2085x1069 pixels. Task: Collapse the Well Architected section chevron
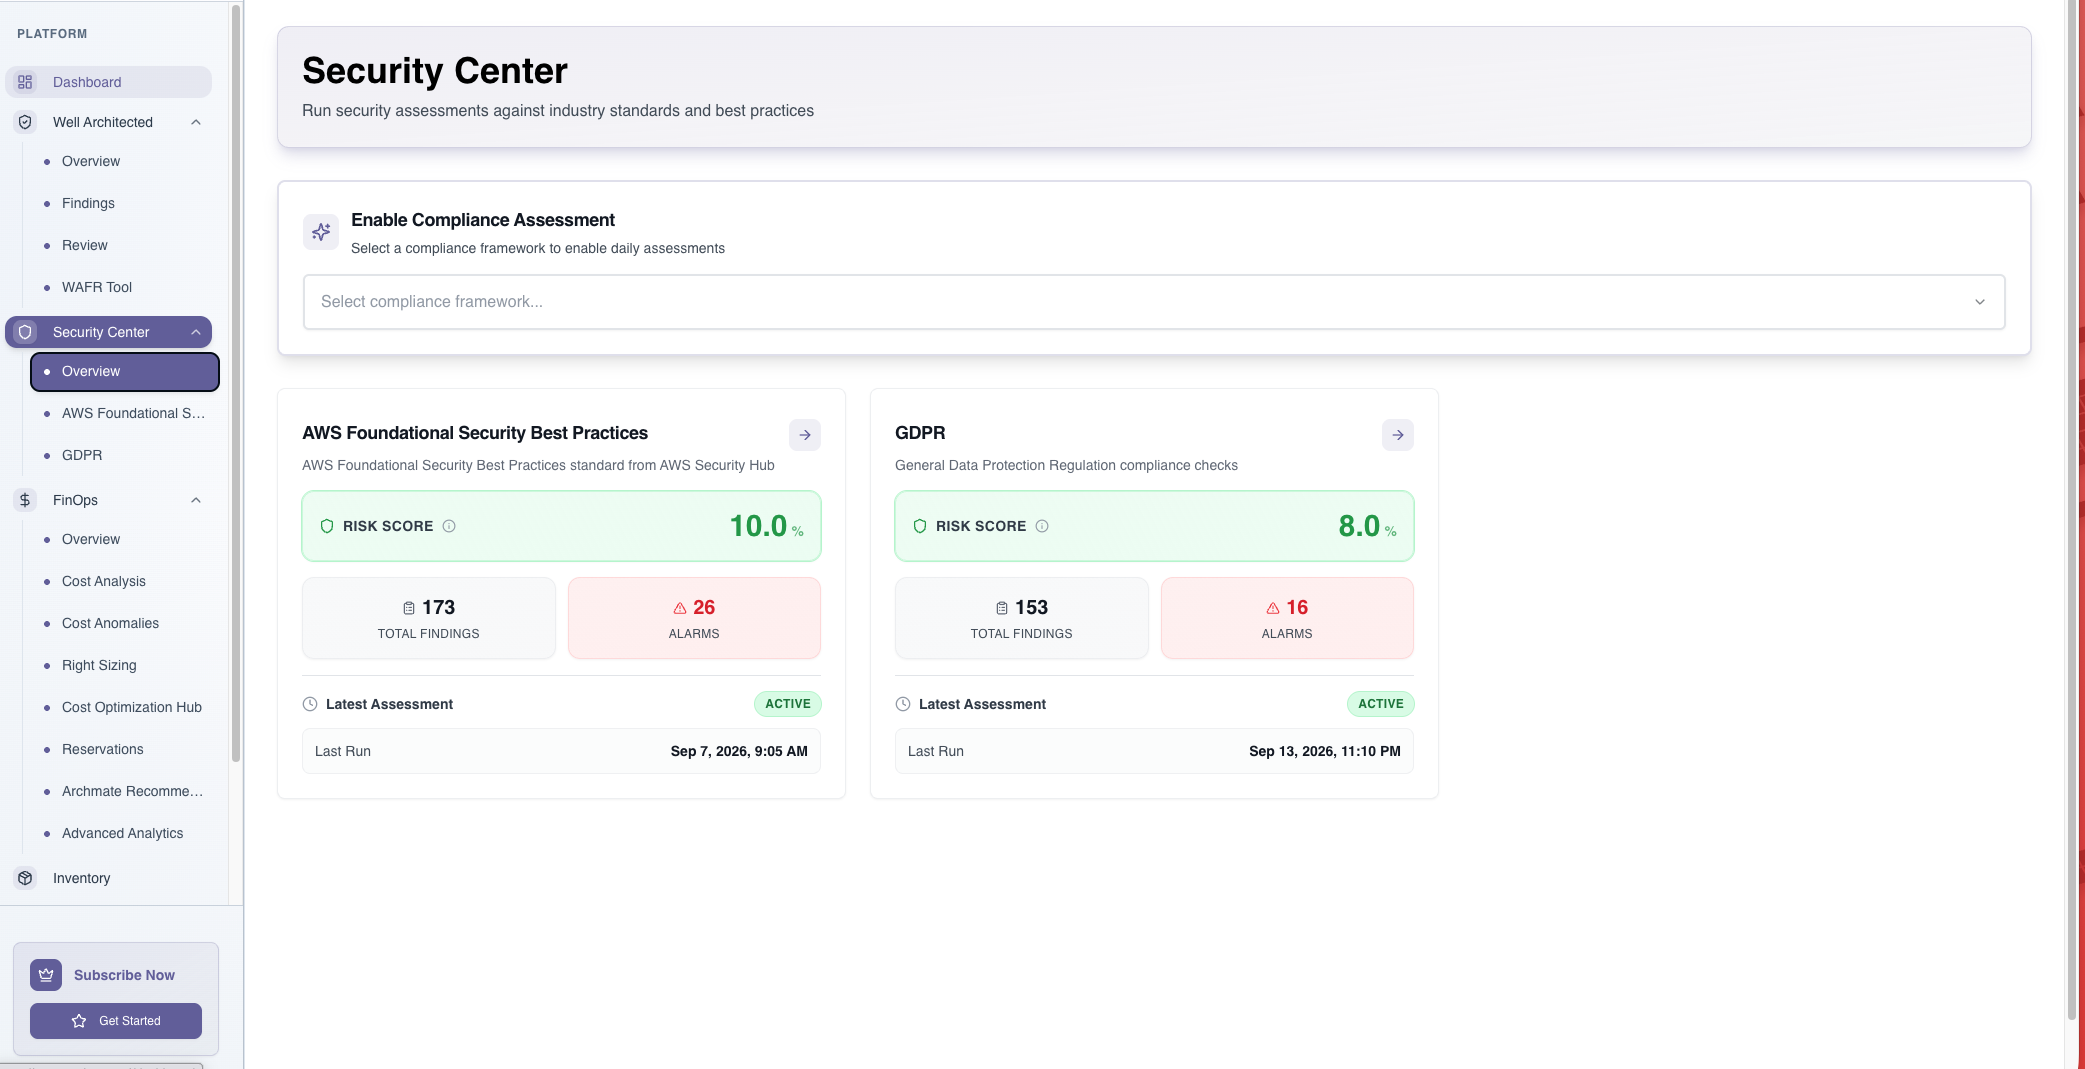coord(196,122)
